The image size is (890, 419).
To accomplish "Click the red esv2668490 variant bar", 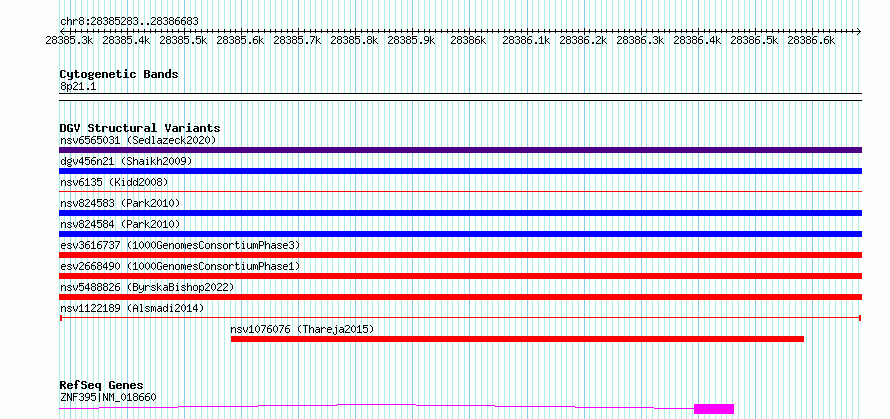I will [x=460, y=276].
